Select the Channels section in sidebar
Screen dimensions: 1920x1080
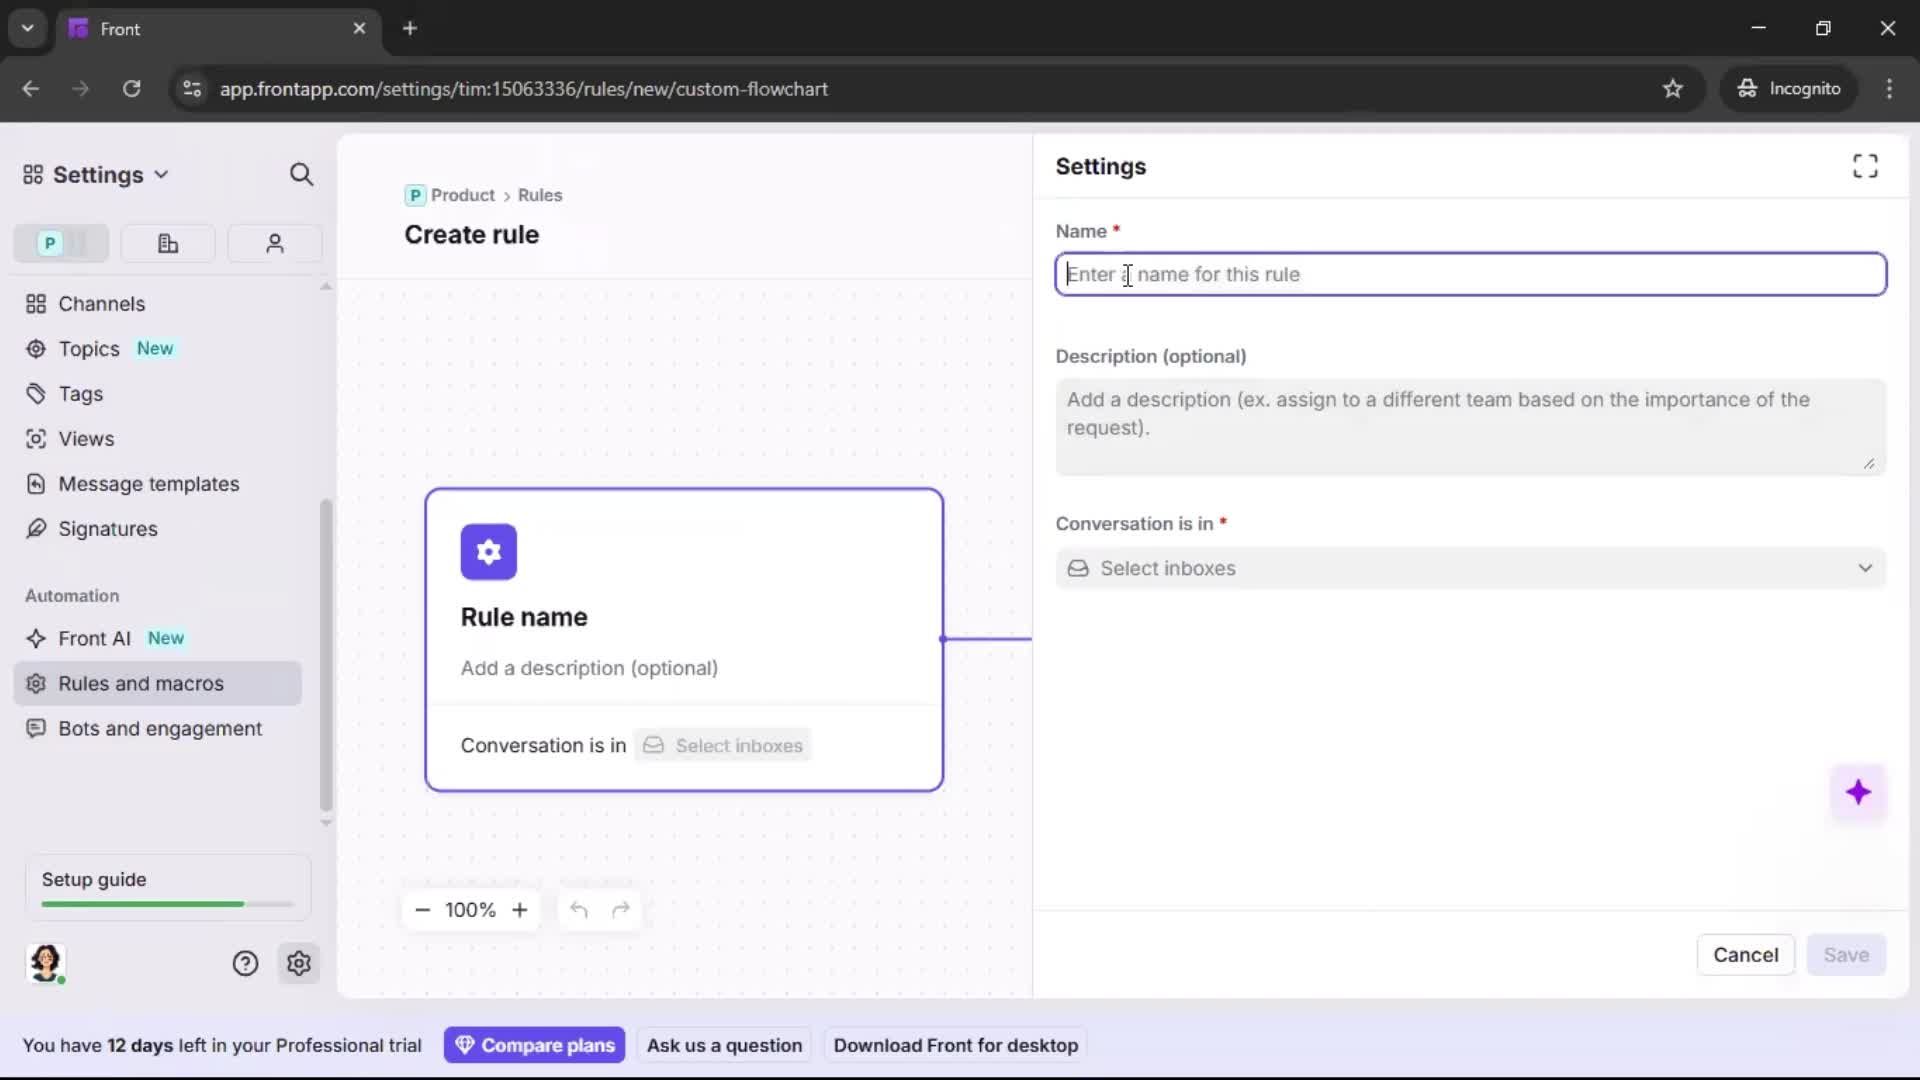100,303
